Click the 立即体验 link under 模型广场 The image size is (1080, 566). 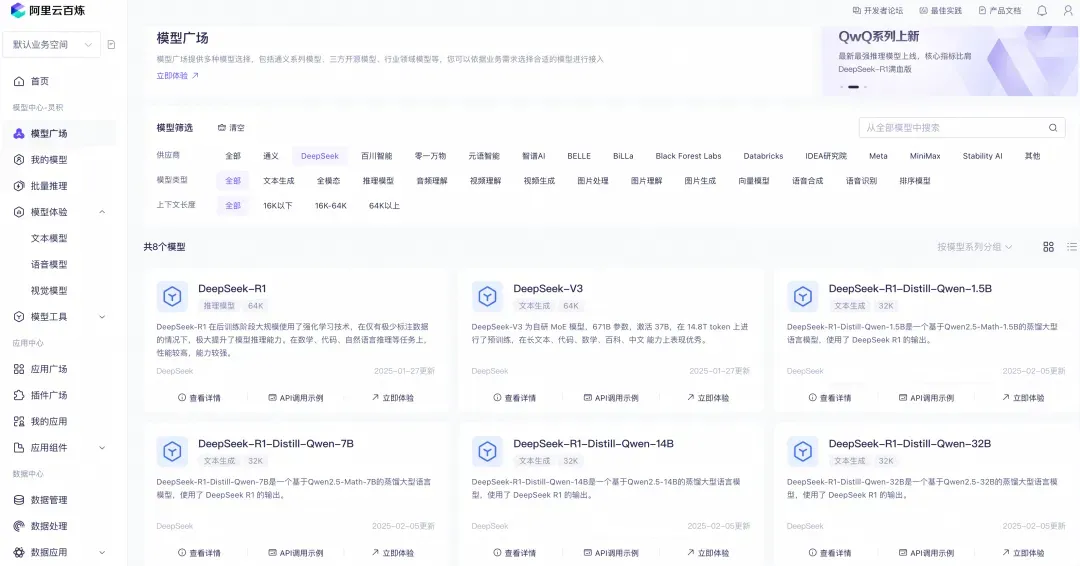click(x=177, y=76)
